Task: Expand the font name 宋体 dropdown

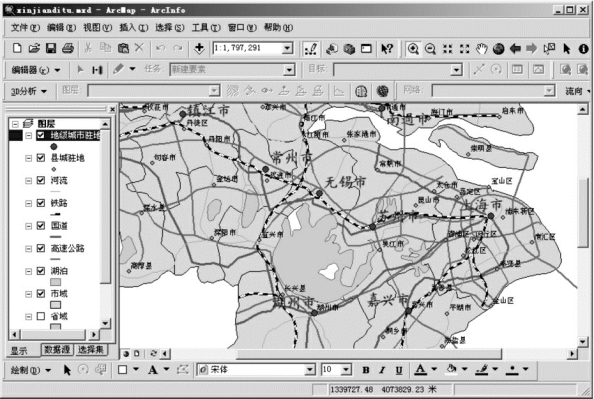Action: 310,369
